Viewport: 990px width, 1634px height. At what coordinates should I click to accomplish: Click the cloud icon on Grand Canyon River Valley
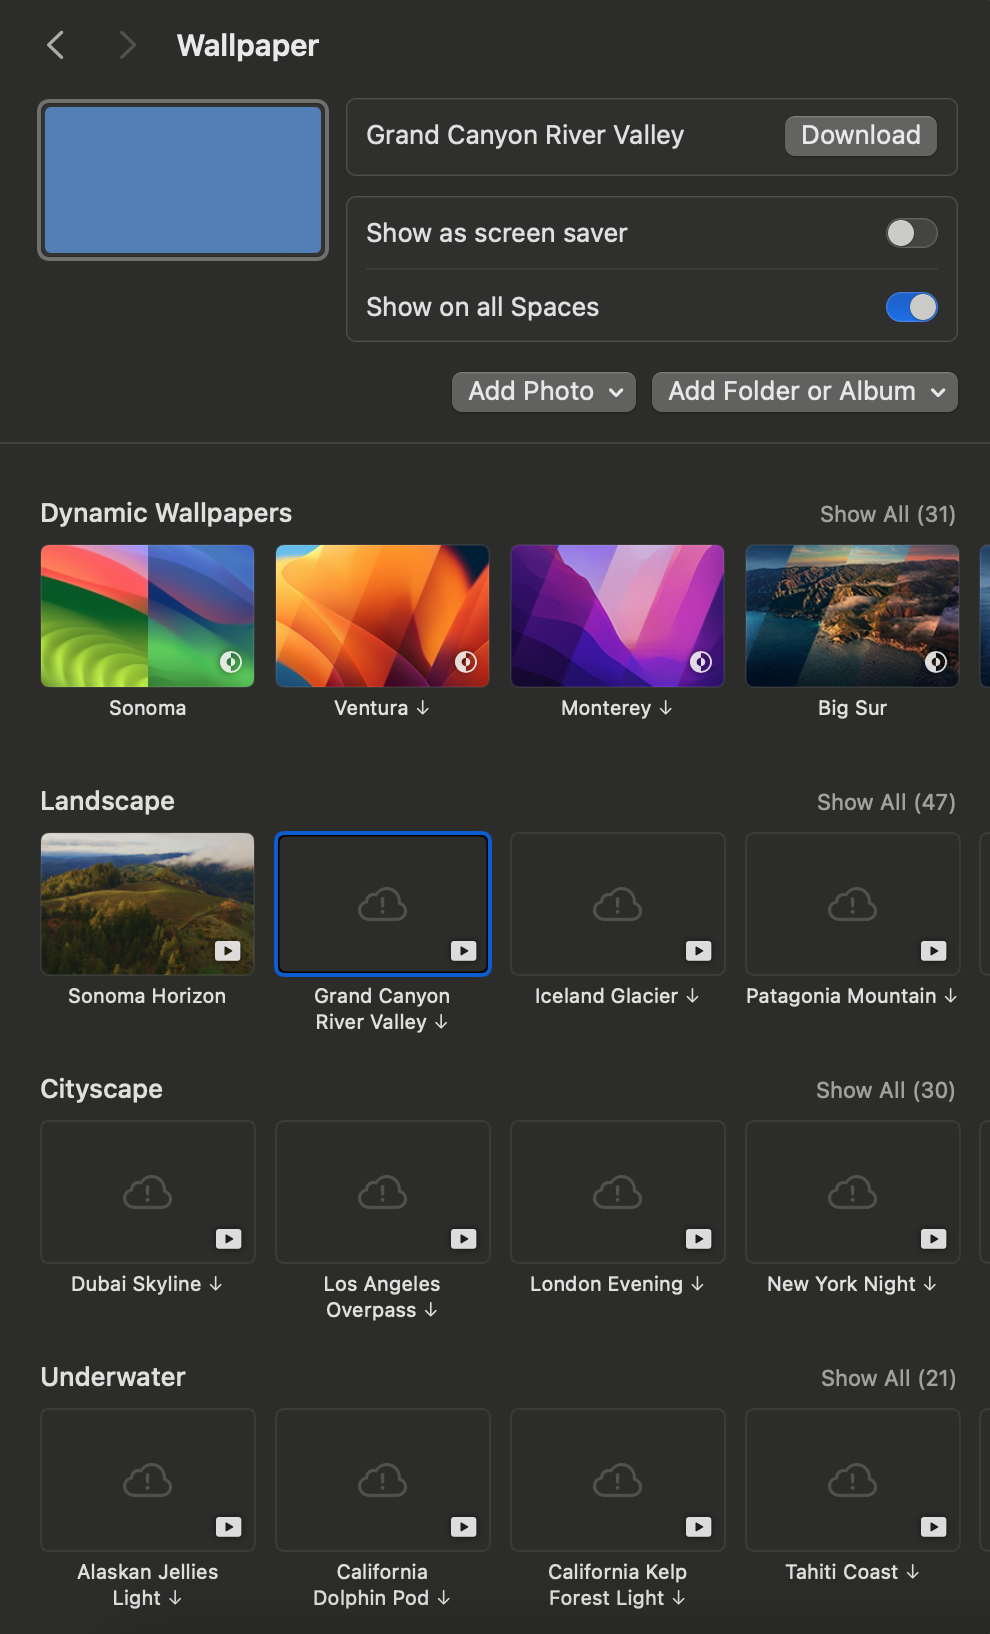tap(382, 905)
